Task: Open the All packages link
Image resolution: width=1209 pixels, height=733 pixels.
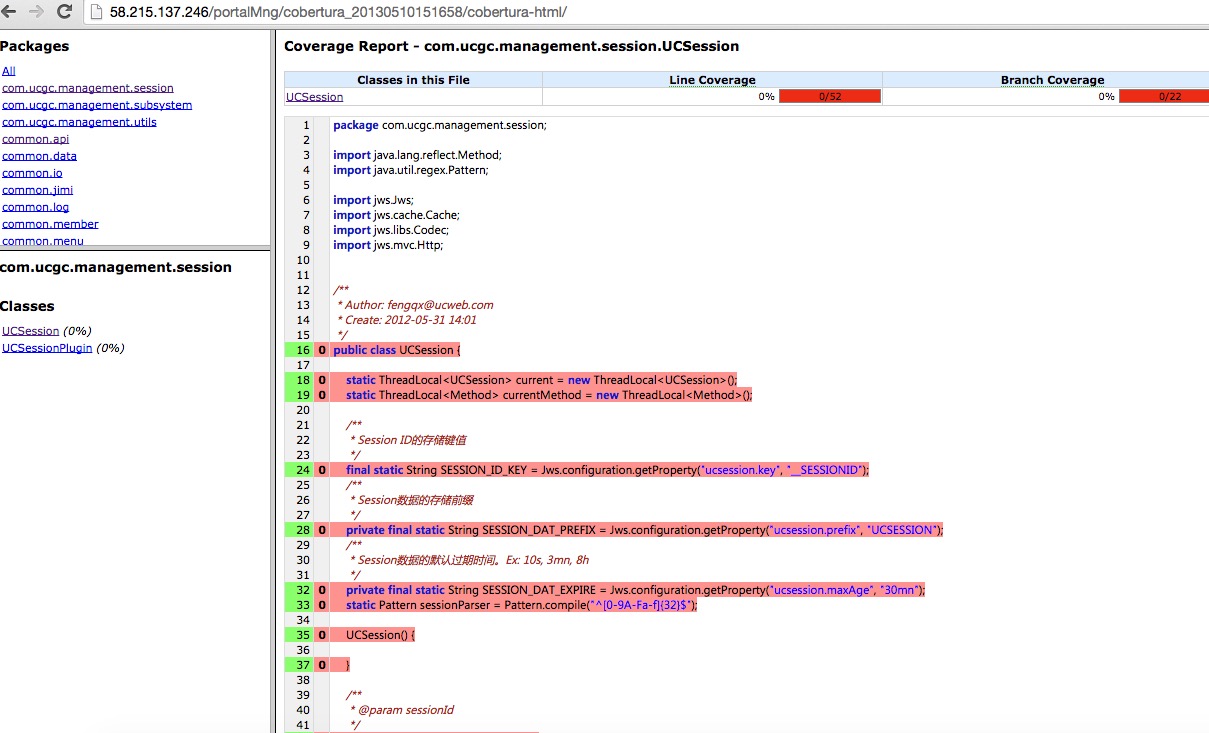Action: pyautogui.click(x=9, y=71)
